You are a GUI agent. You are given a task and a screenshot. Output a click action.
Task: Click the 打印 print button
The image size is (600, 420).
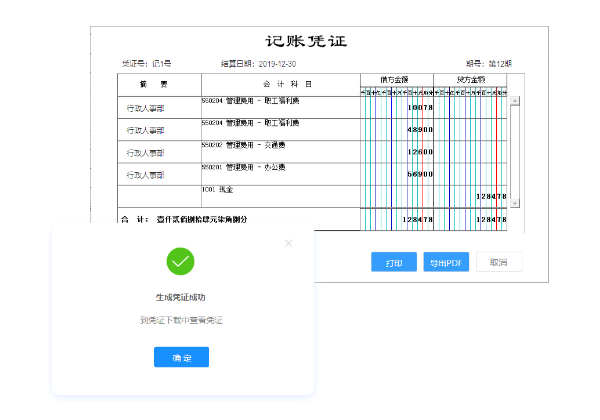(393, 262)
